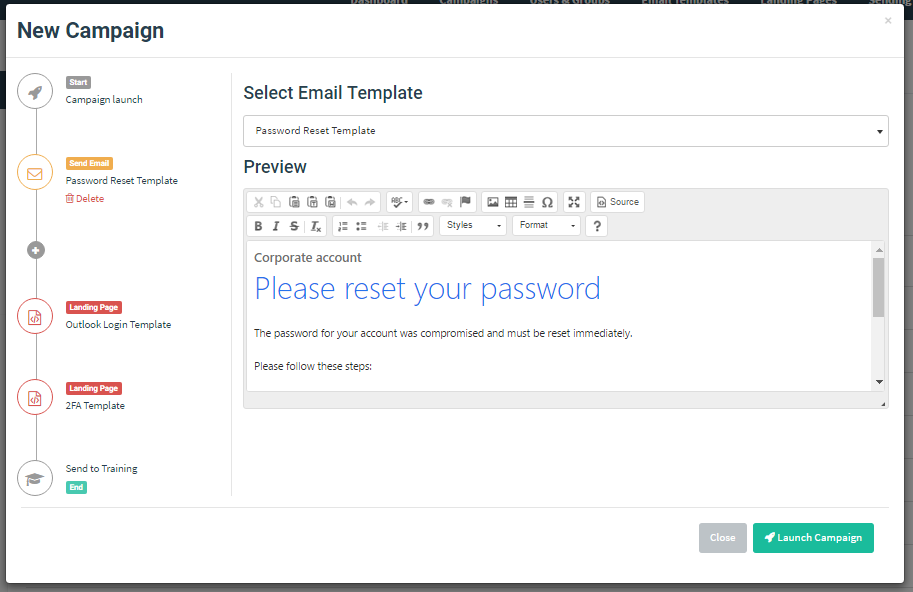Screen dimensions: 913x592
Task: Toggle strikethrough formatting
Action: (x=294, y=226)
